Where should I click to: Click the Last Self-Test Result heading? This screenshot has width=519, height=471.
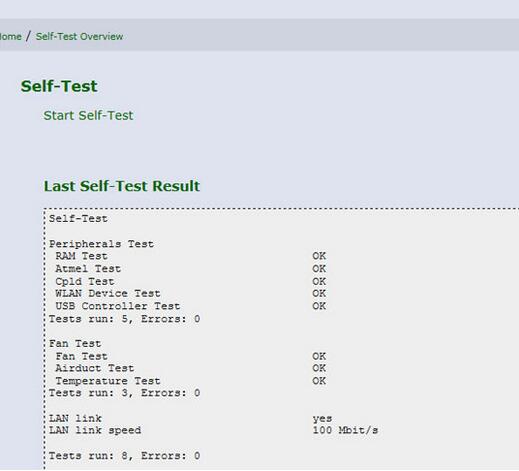(x=122, y=186)
